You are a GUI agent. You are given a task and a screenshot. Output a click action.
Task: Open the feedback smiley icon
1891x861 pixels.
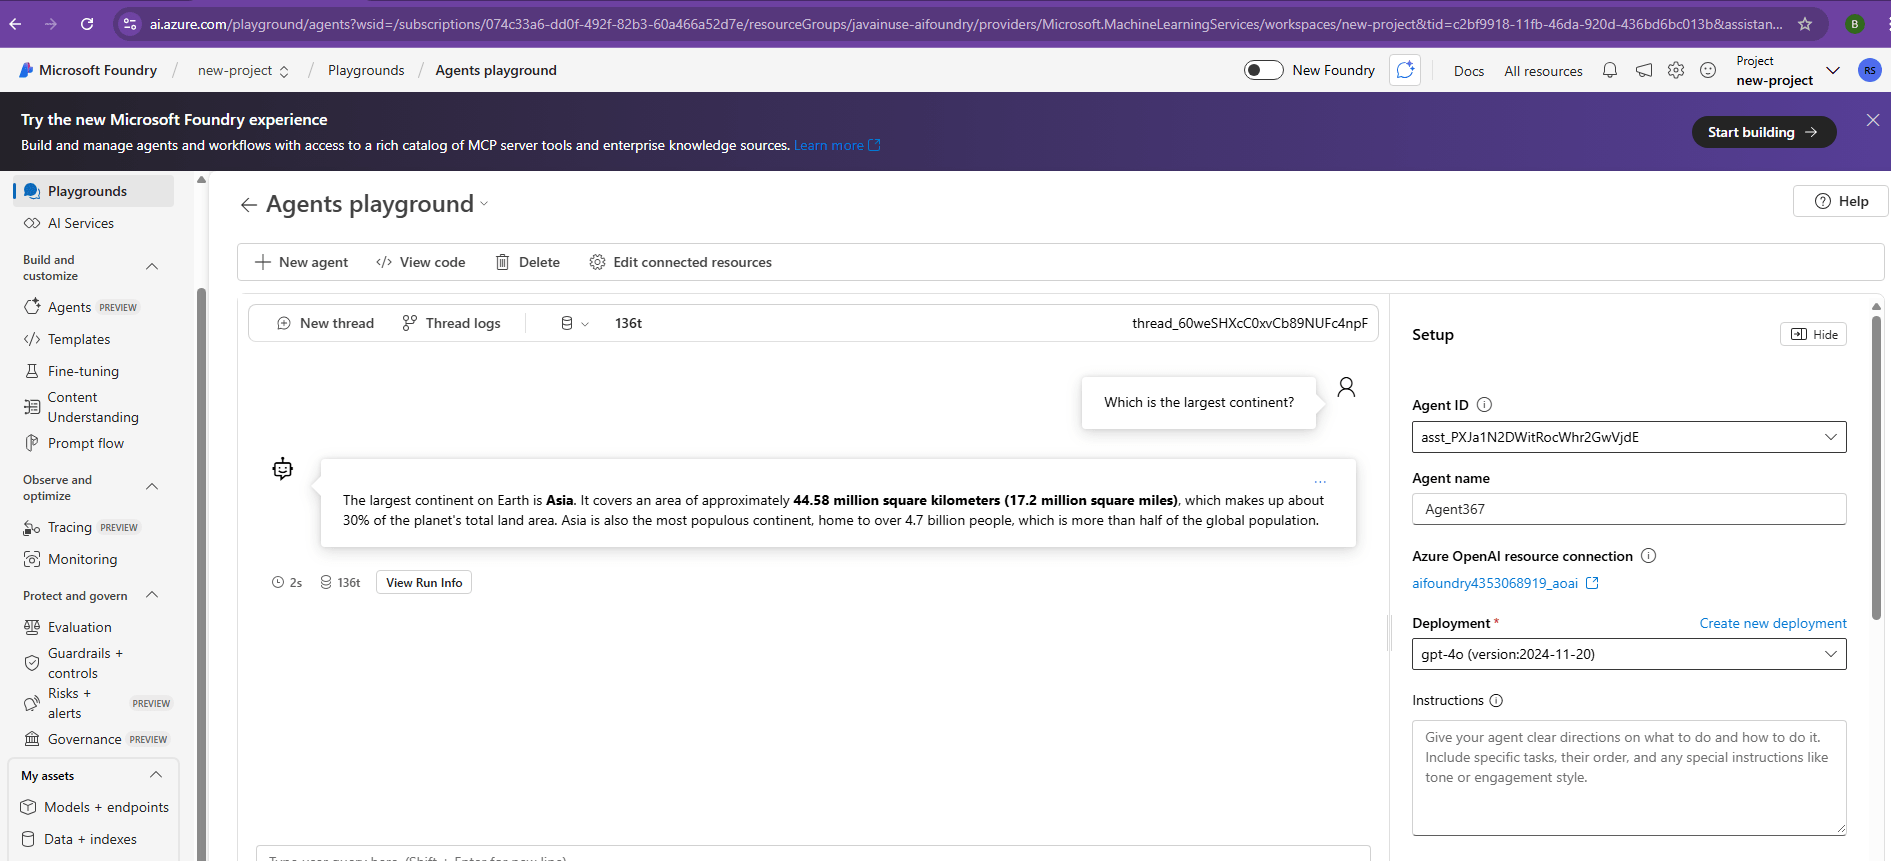1708,70
